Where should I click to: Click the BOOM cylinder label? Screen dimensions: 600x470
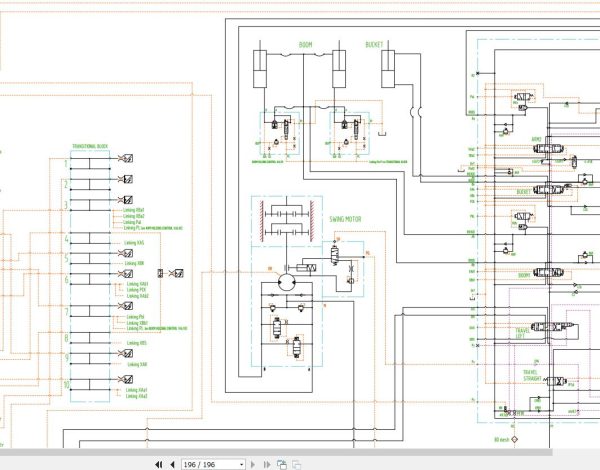305,45
